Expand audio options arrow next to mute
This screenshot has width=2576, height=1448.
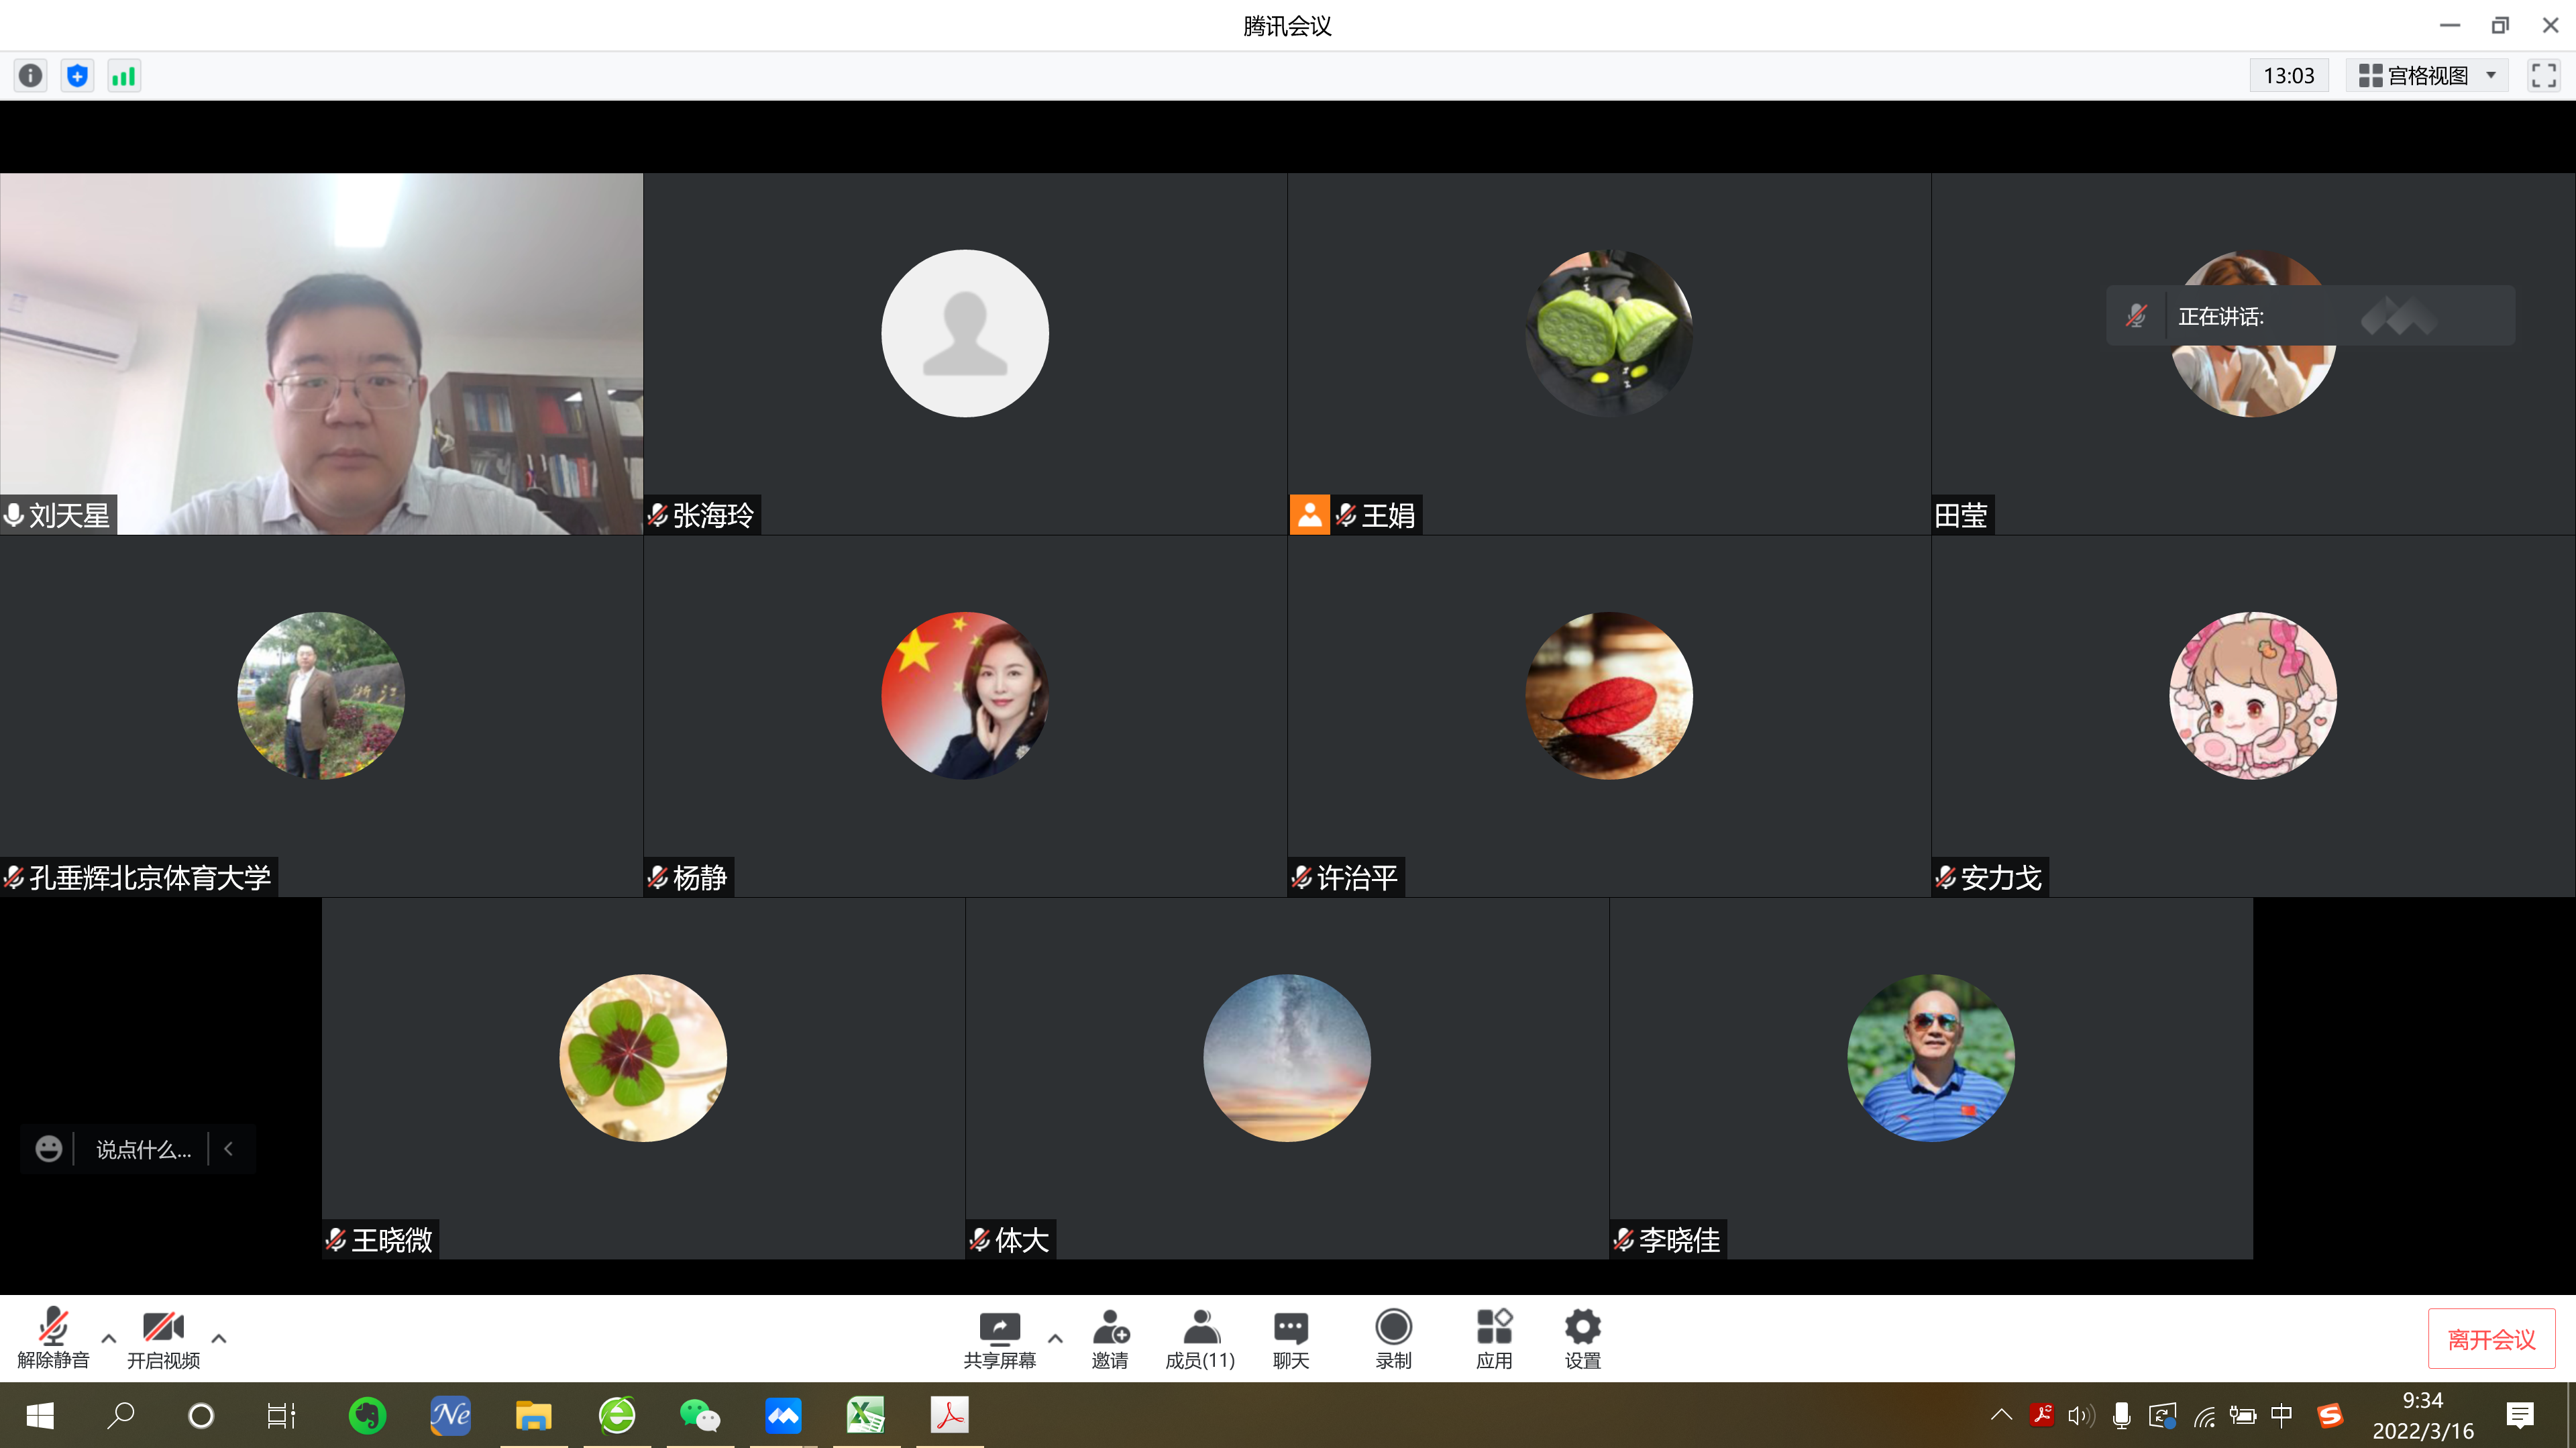pyautogui.click(x=109, y=1338)
